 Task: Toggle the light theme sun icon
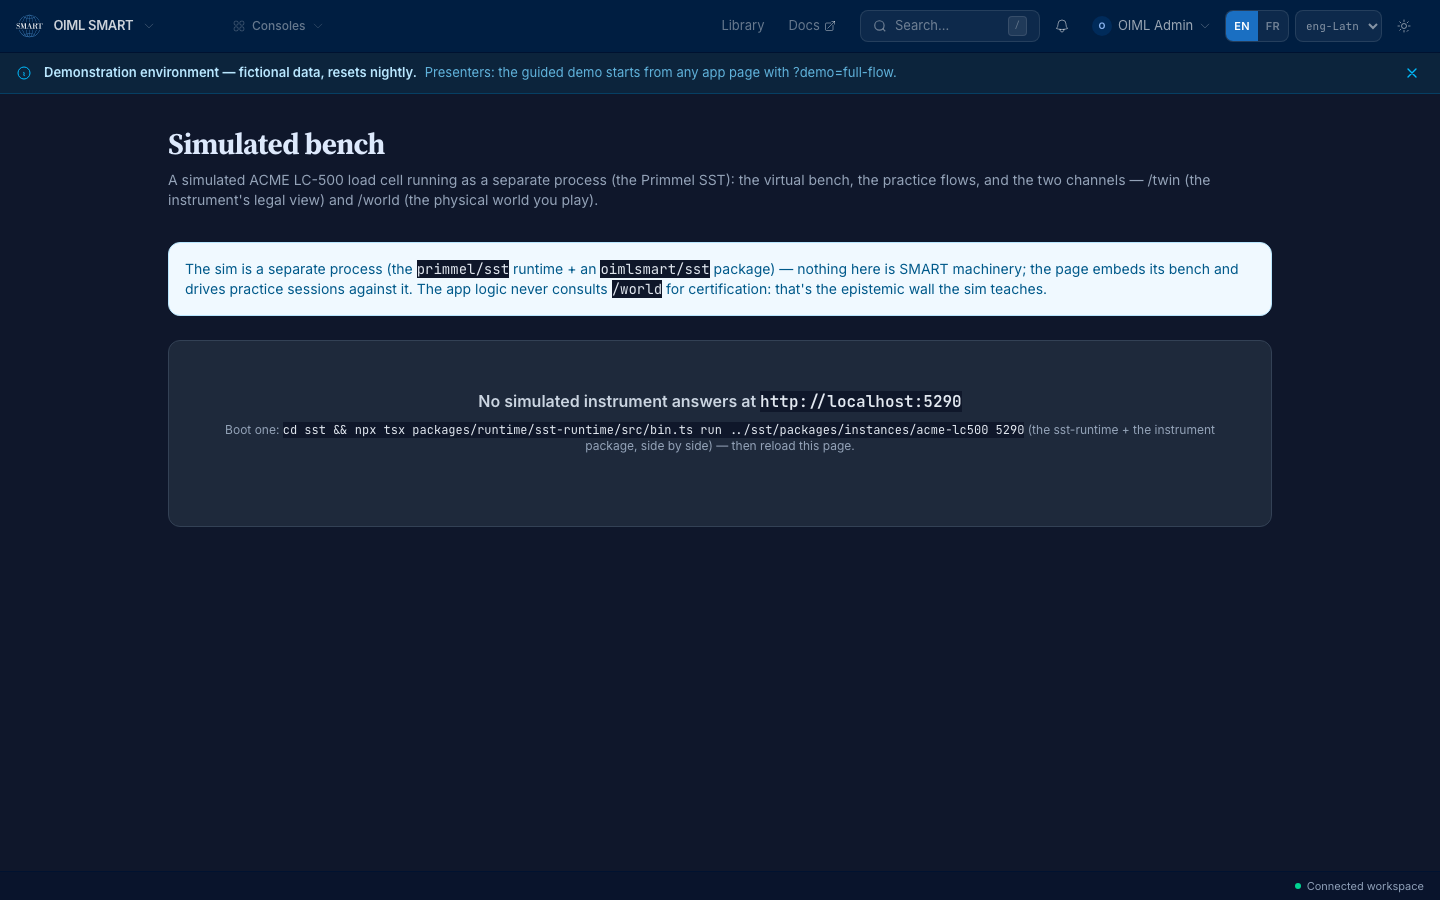pos(1404,26)
